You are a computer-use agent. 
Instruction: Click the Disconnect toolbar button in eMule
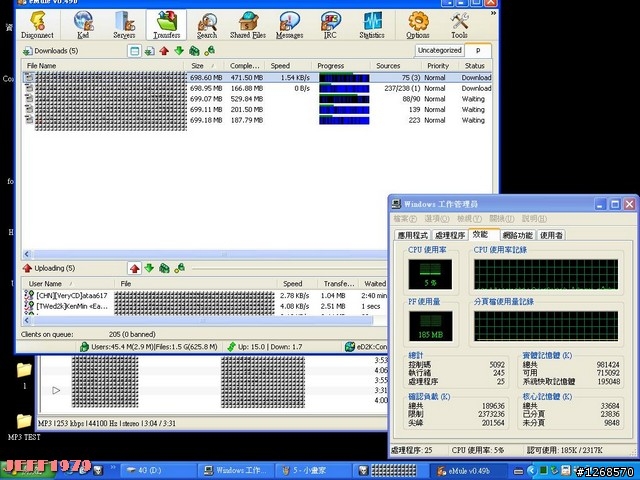(38, 25)
